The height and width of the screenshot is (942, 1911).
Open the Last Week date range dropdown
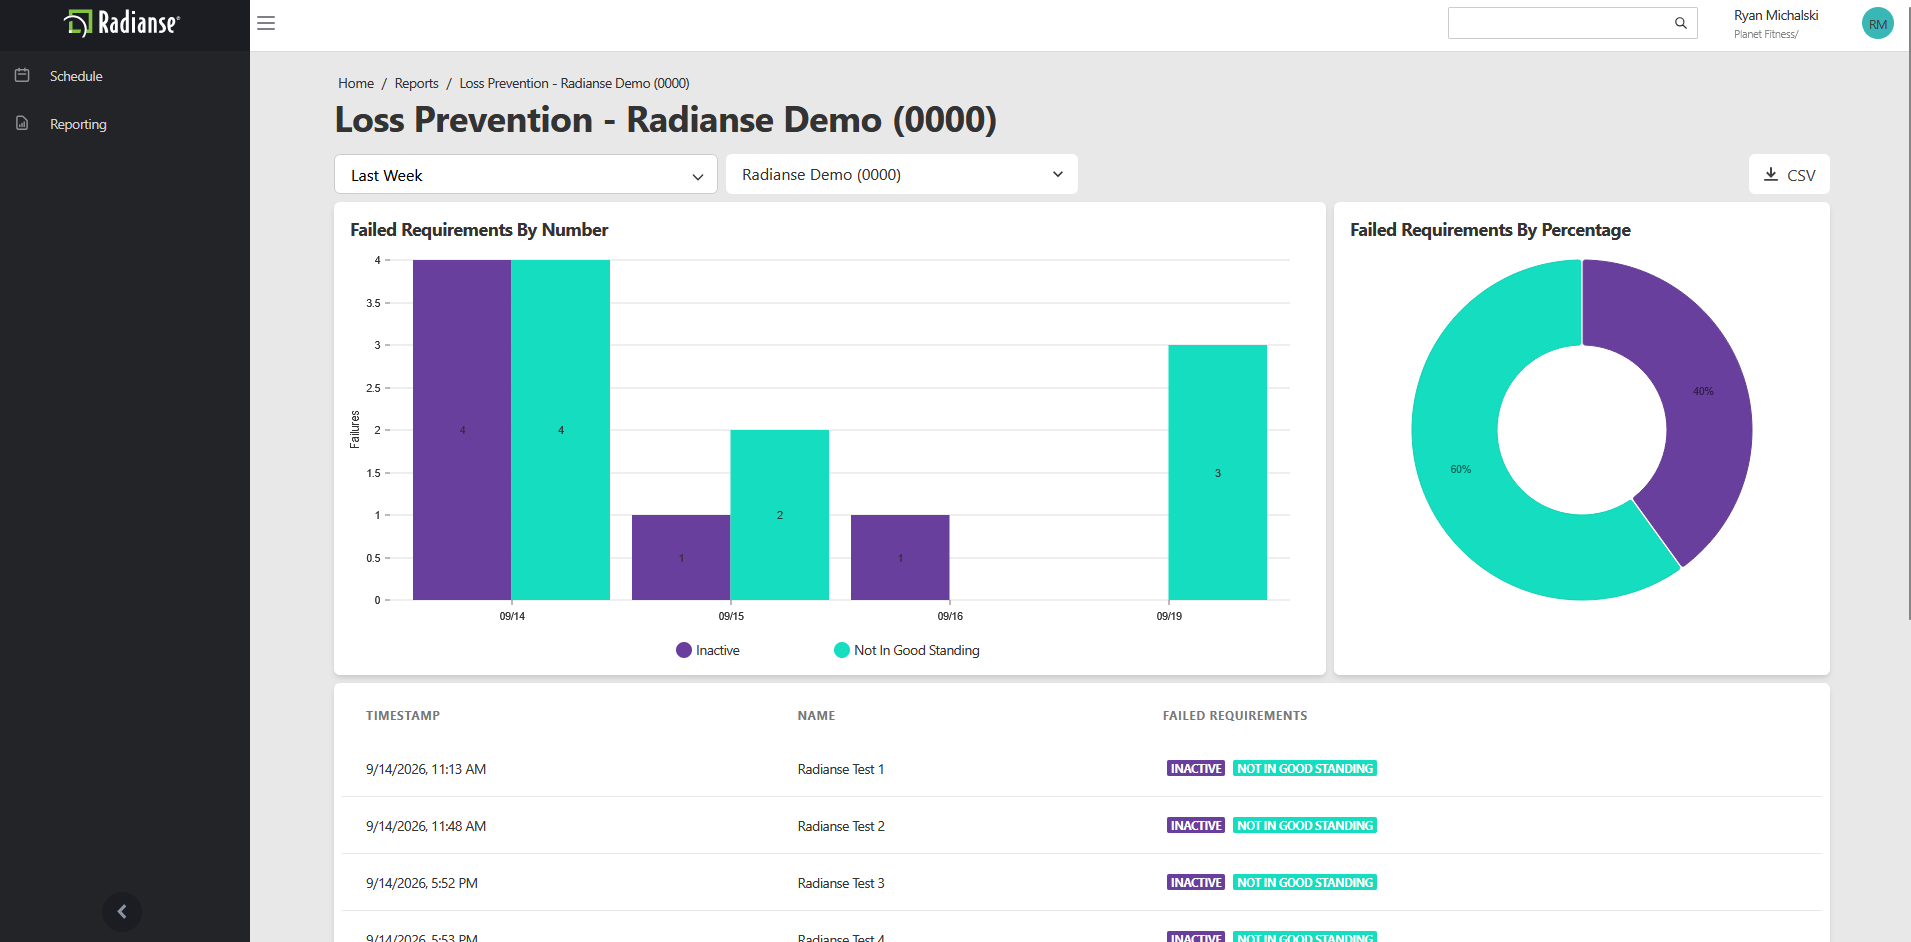(x=526, y=175)
